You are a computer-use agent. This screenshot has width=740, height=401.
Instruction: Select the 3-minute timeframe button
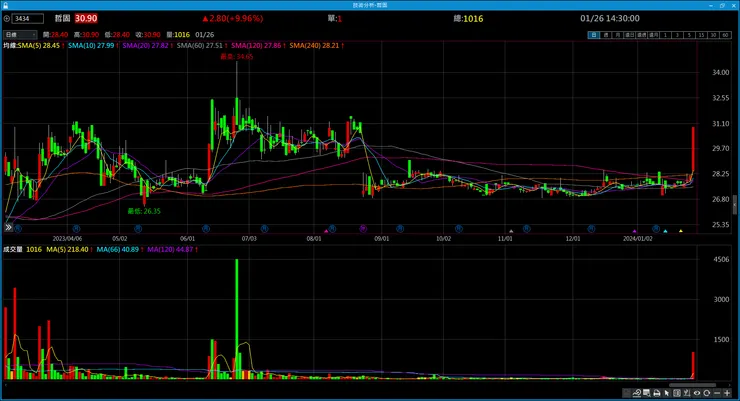pyautogui.click(x=678, y=35)
